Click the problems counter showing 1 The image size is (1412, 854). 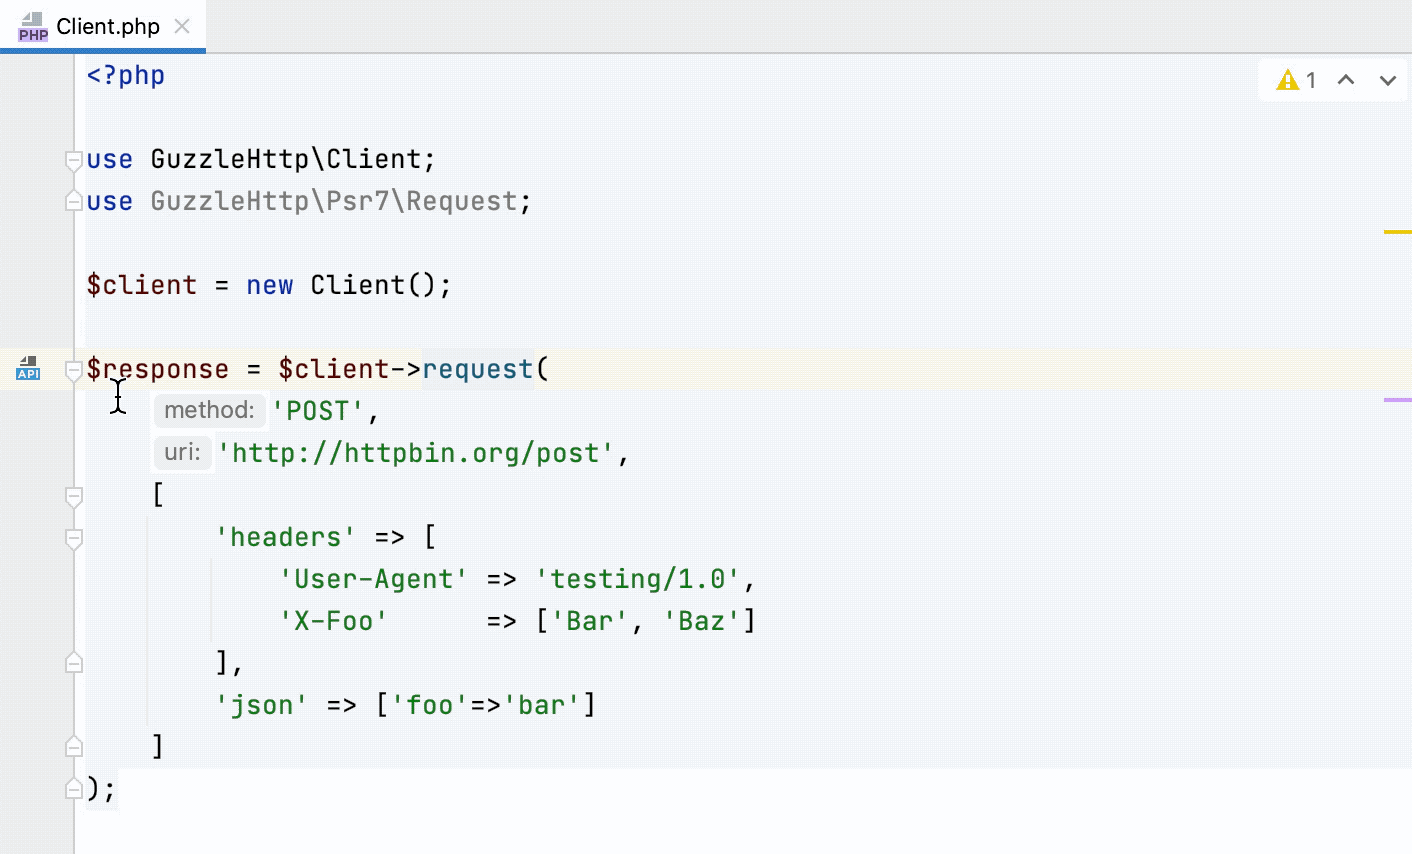[x=1310, y=80]
